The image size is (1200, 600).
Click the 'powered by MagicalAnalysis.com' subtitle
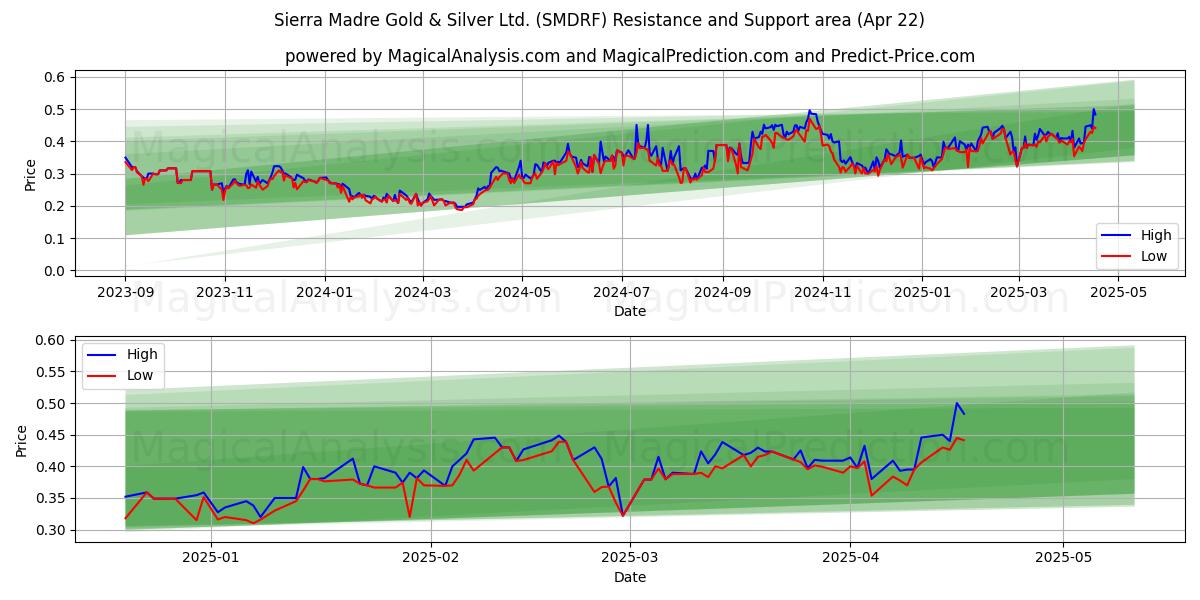click(629, 56)
